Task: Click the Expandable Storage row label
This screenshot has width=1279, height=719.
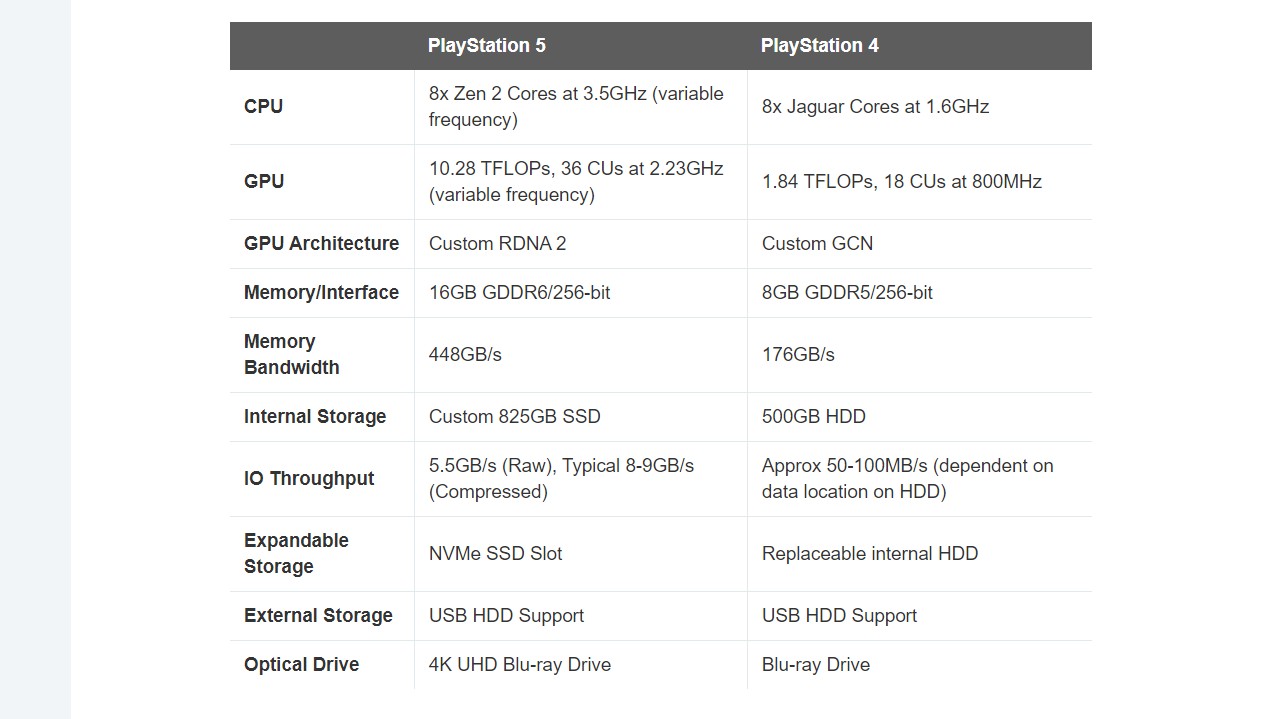Action: (296, 553)
